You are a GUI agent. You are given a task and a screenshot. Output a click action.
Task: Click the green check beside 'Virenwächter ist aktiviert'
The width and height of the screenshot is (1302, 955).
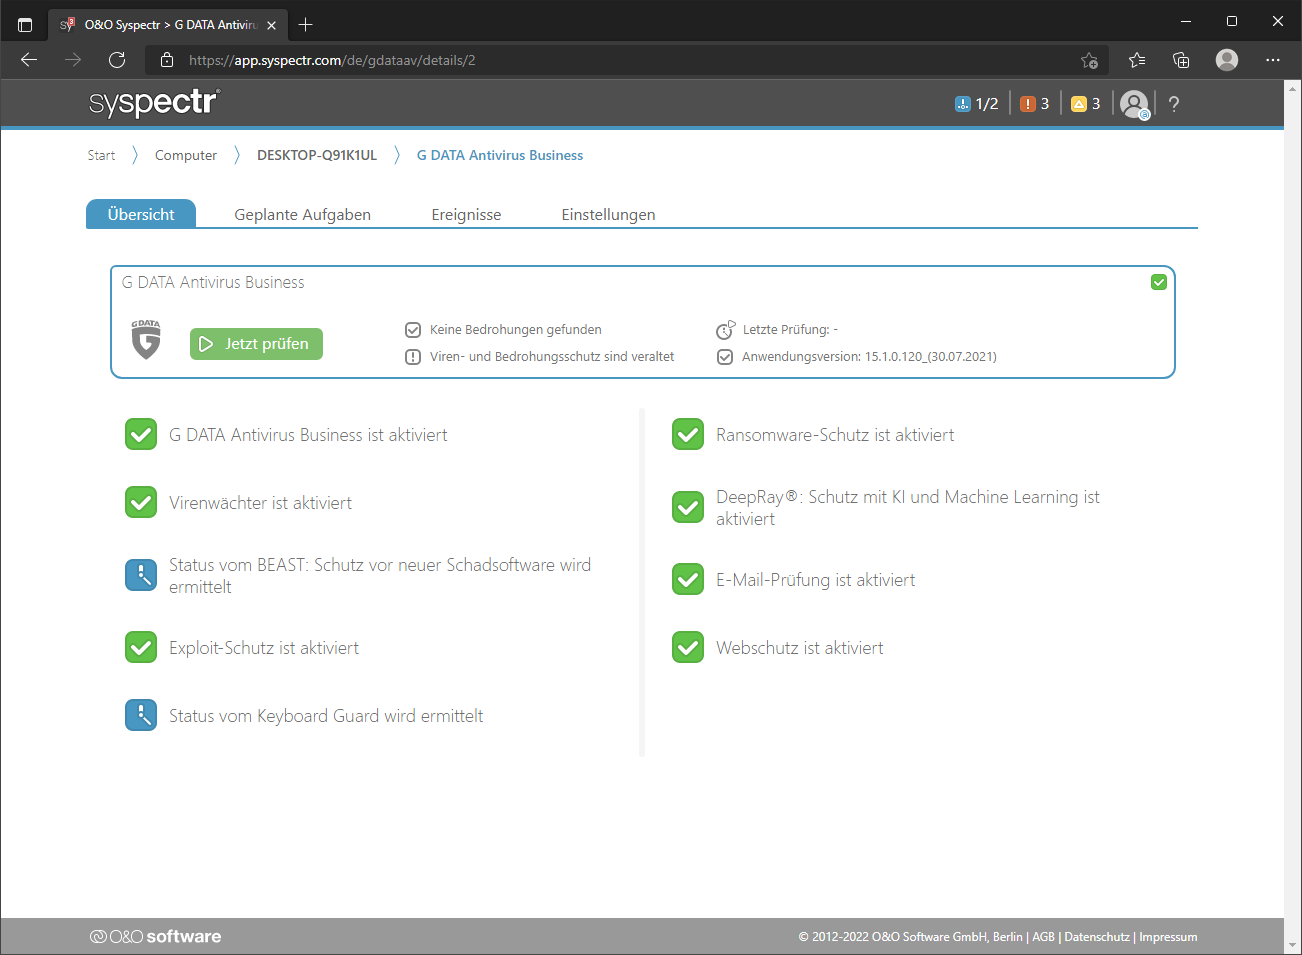coord(141,503)
